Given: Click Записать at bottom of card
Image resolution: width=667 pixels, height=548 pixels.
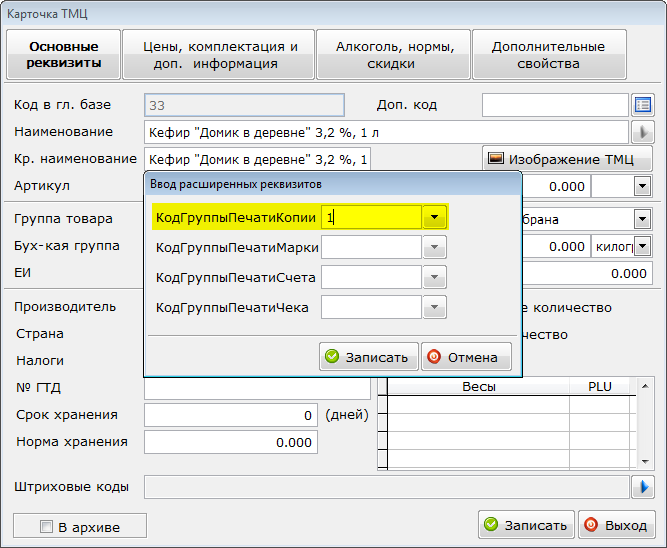Looking at the screenshot, I should coord(526,525).
